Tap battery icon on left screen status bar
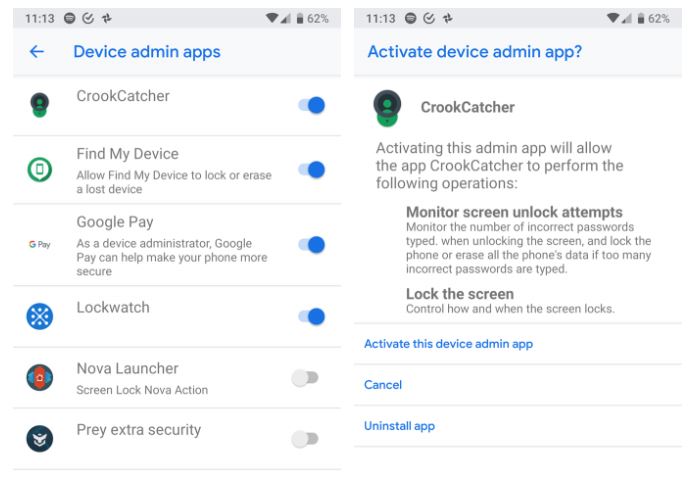The image size is (695, 498). [x=300, y=19]
